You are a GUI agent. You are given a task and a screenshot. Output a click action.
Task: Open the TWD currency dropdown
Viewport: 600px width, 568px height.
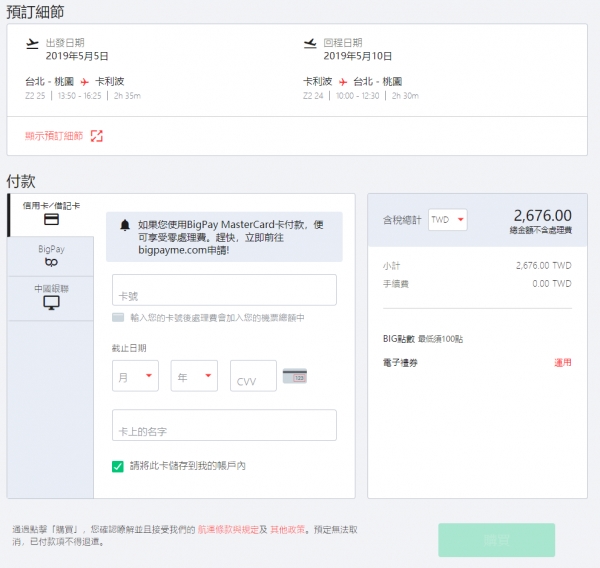click(447, 219)
